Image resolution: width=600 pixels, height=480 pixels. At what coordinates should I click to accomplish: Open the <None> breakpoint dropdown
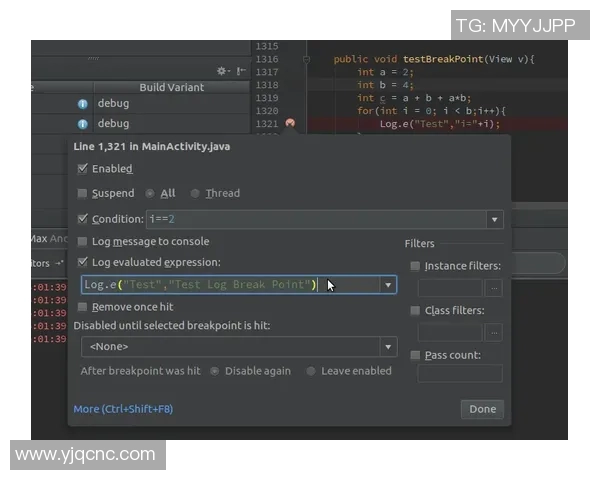(x=388, y=347)
